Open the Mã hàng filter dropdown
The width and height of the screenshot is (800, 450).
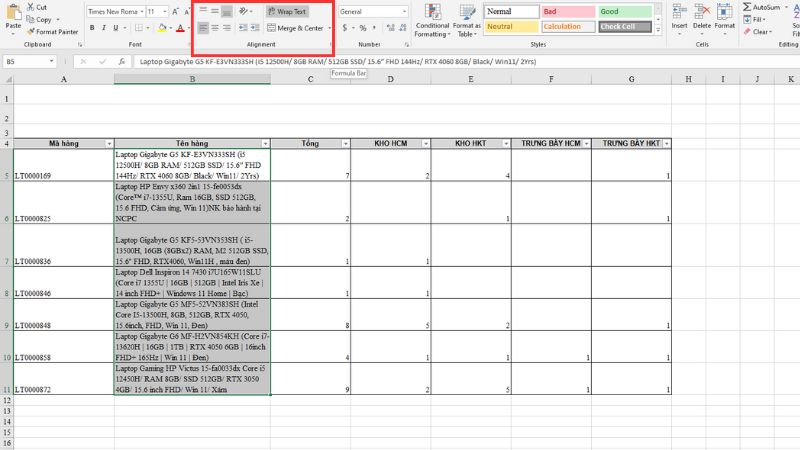[x=109, y=144]
